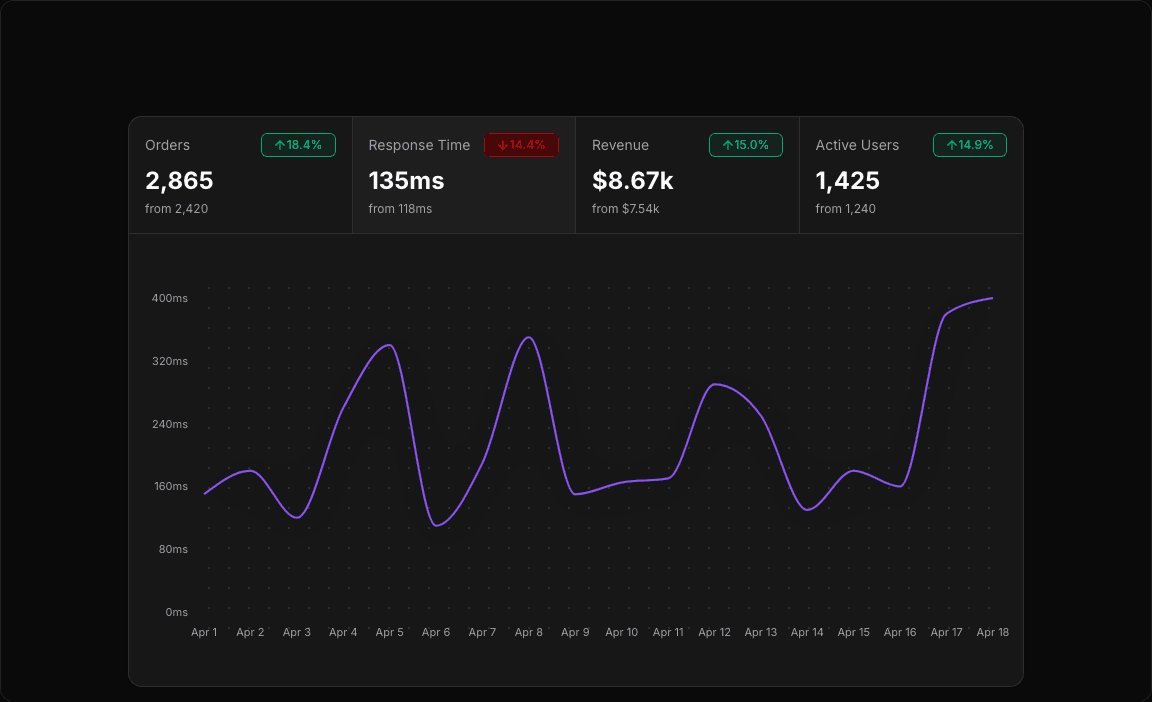Select the Response Time card title
Image resolution: width=1152 pixels, height=702 pixels.
pyautogui.click(x=419, y=145)
